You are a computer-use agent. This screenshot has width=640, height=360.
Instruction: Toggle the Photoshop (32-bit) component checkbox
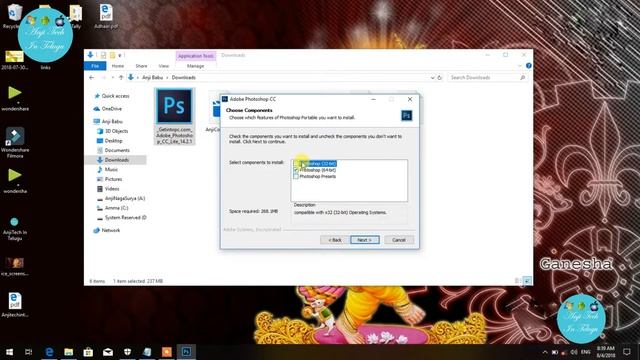(296, 164)
